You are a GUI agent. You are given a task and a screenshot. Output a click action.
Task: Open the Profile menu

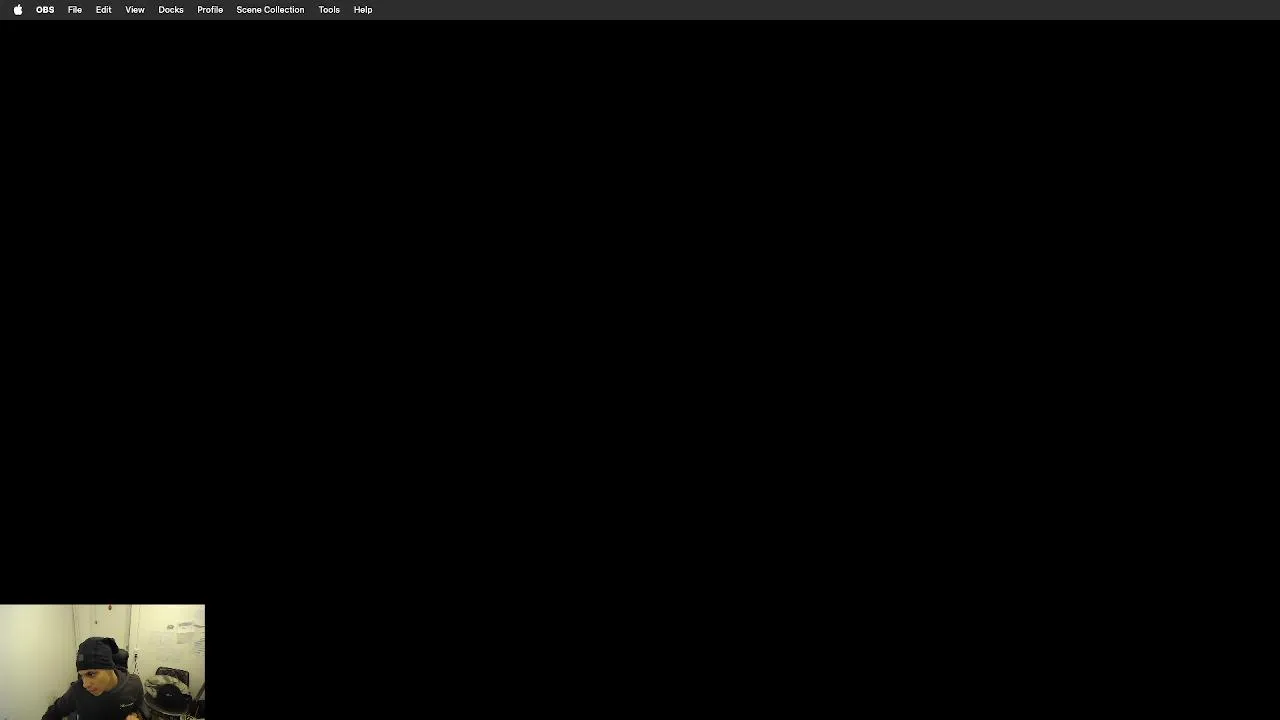[x=210, y=10]
